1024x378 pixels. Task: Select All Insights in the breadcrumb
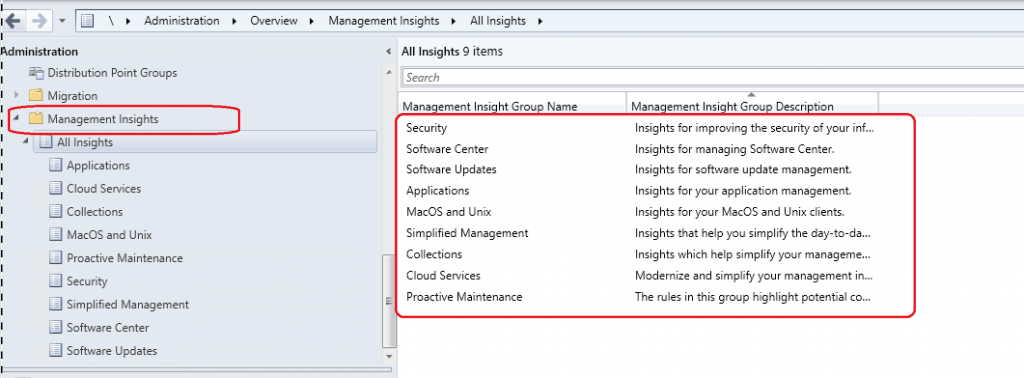click(498, 21)
